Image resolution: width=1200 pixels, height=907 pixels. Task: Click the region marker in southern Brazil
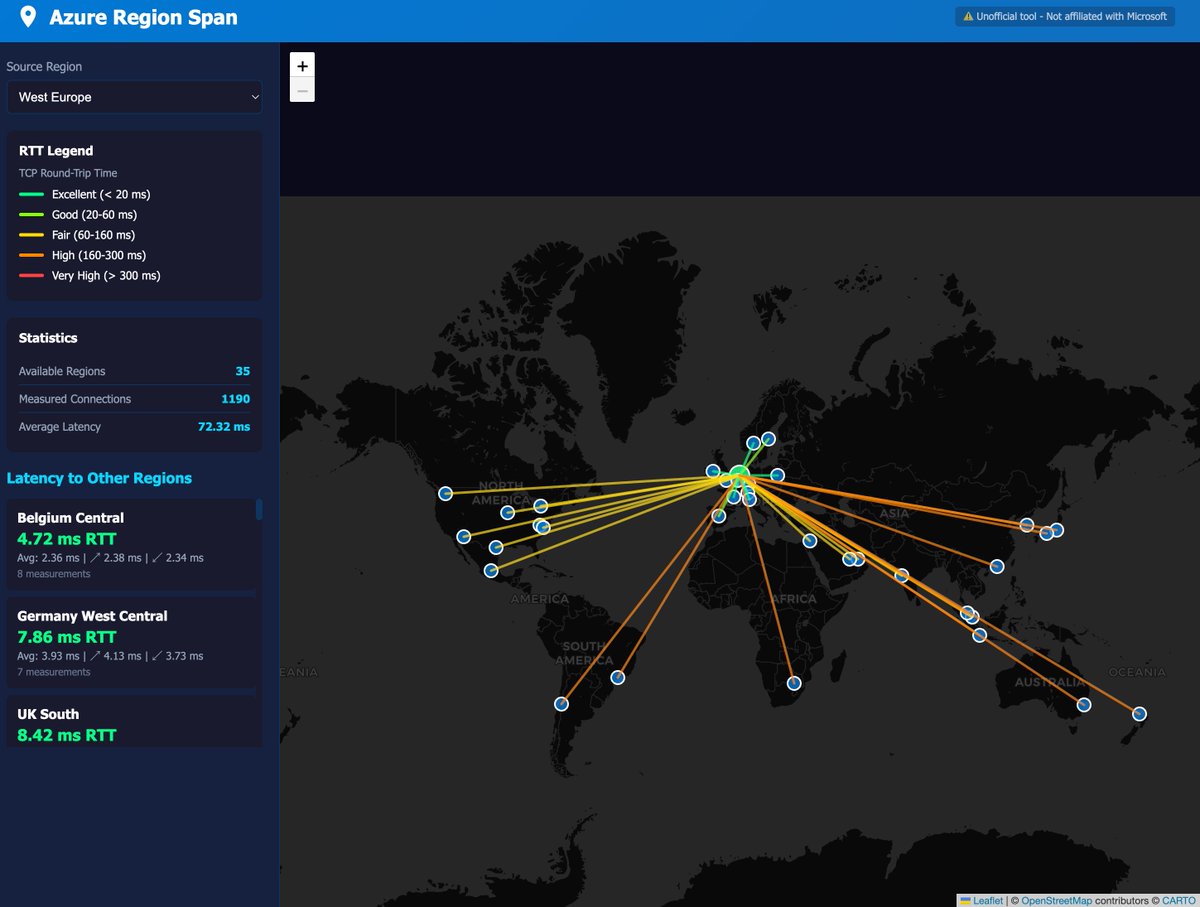click(618, 677)
